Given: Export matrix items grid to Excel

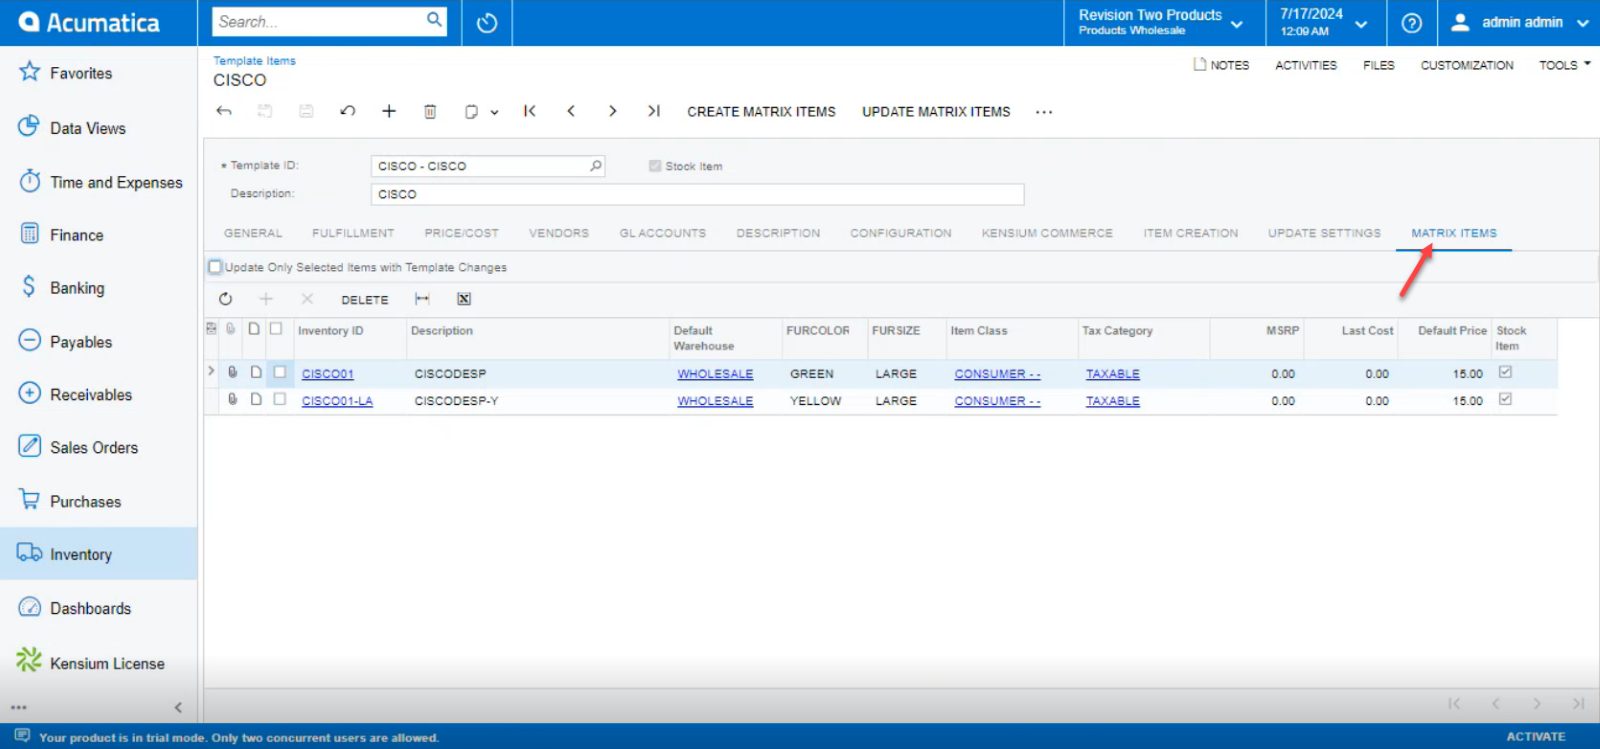Looking at the screenshot, I should [x=464, y=299].
